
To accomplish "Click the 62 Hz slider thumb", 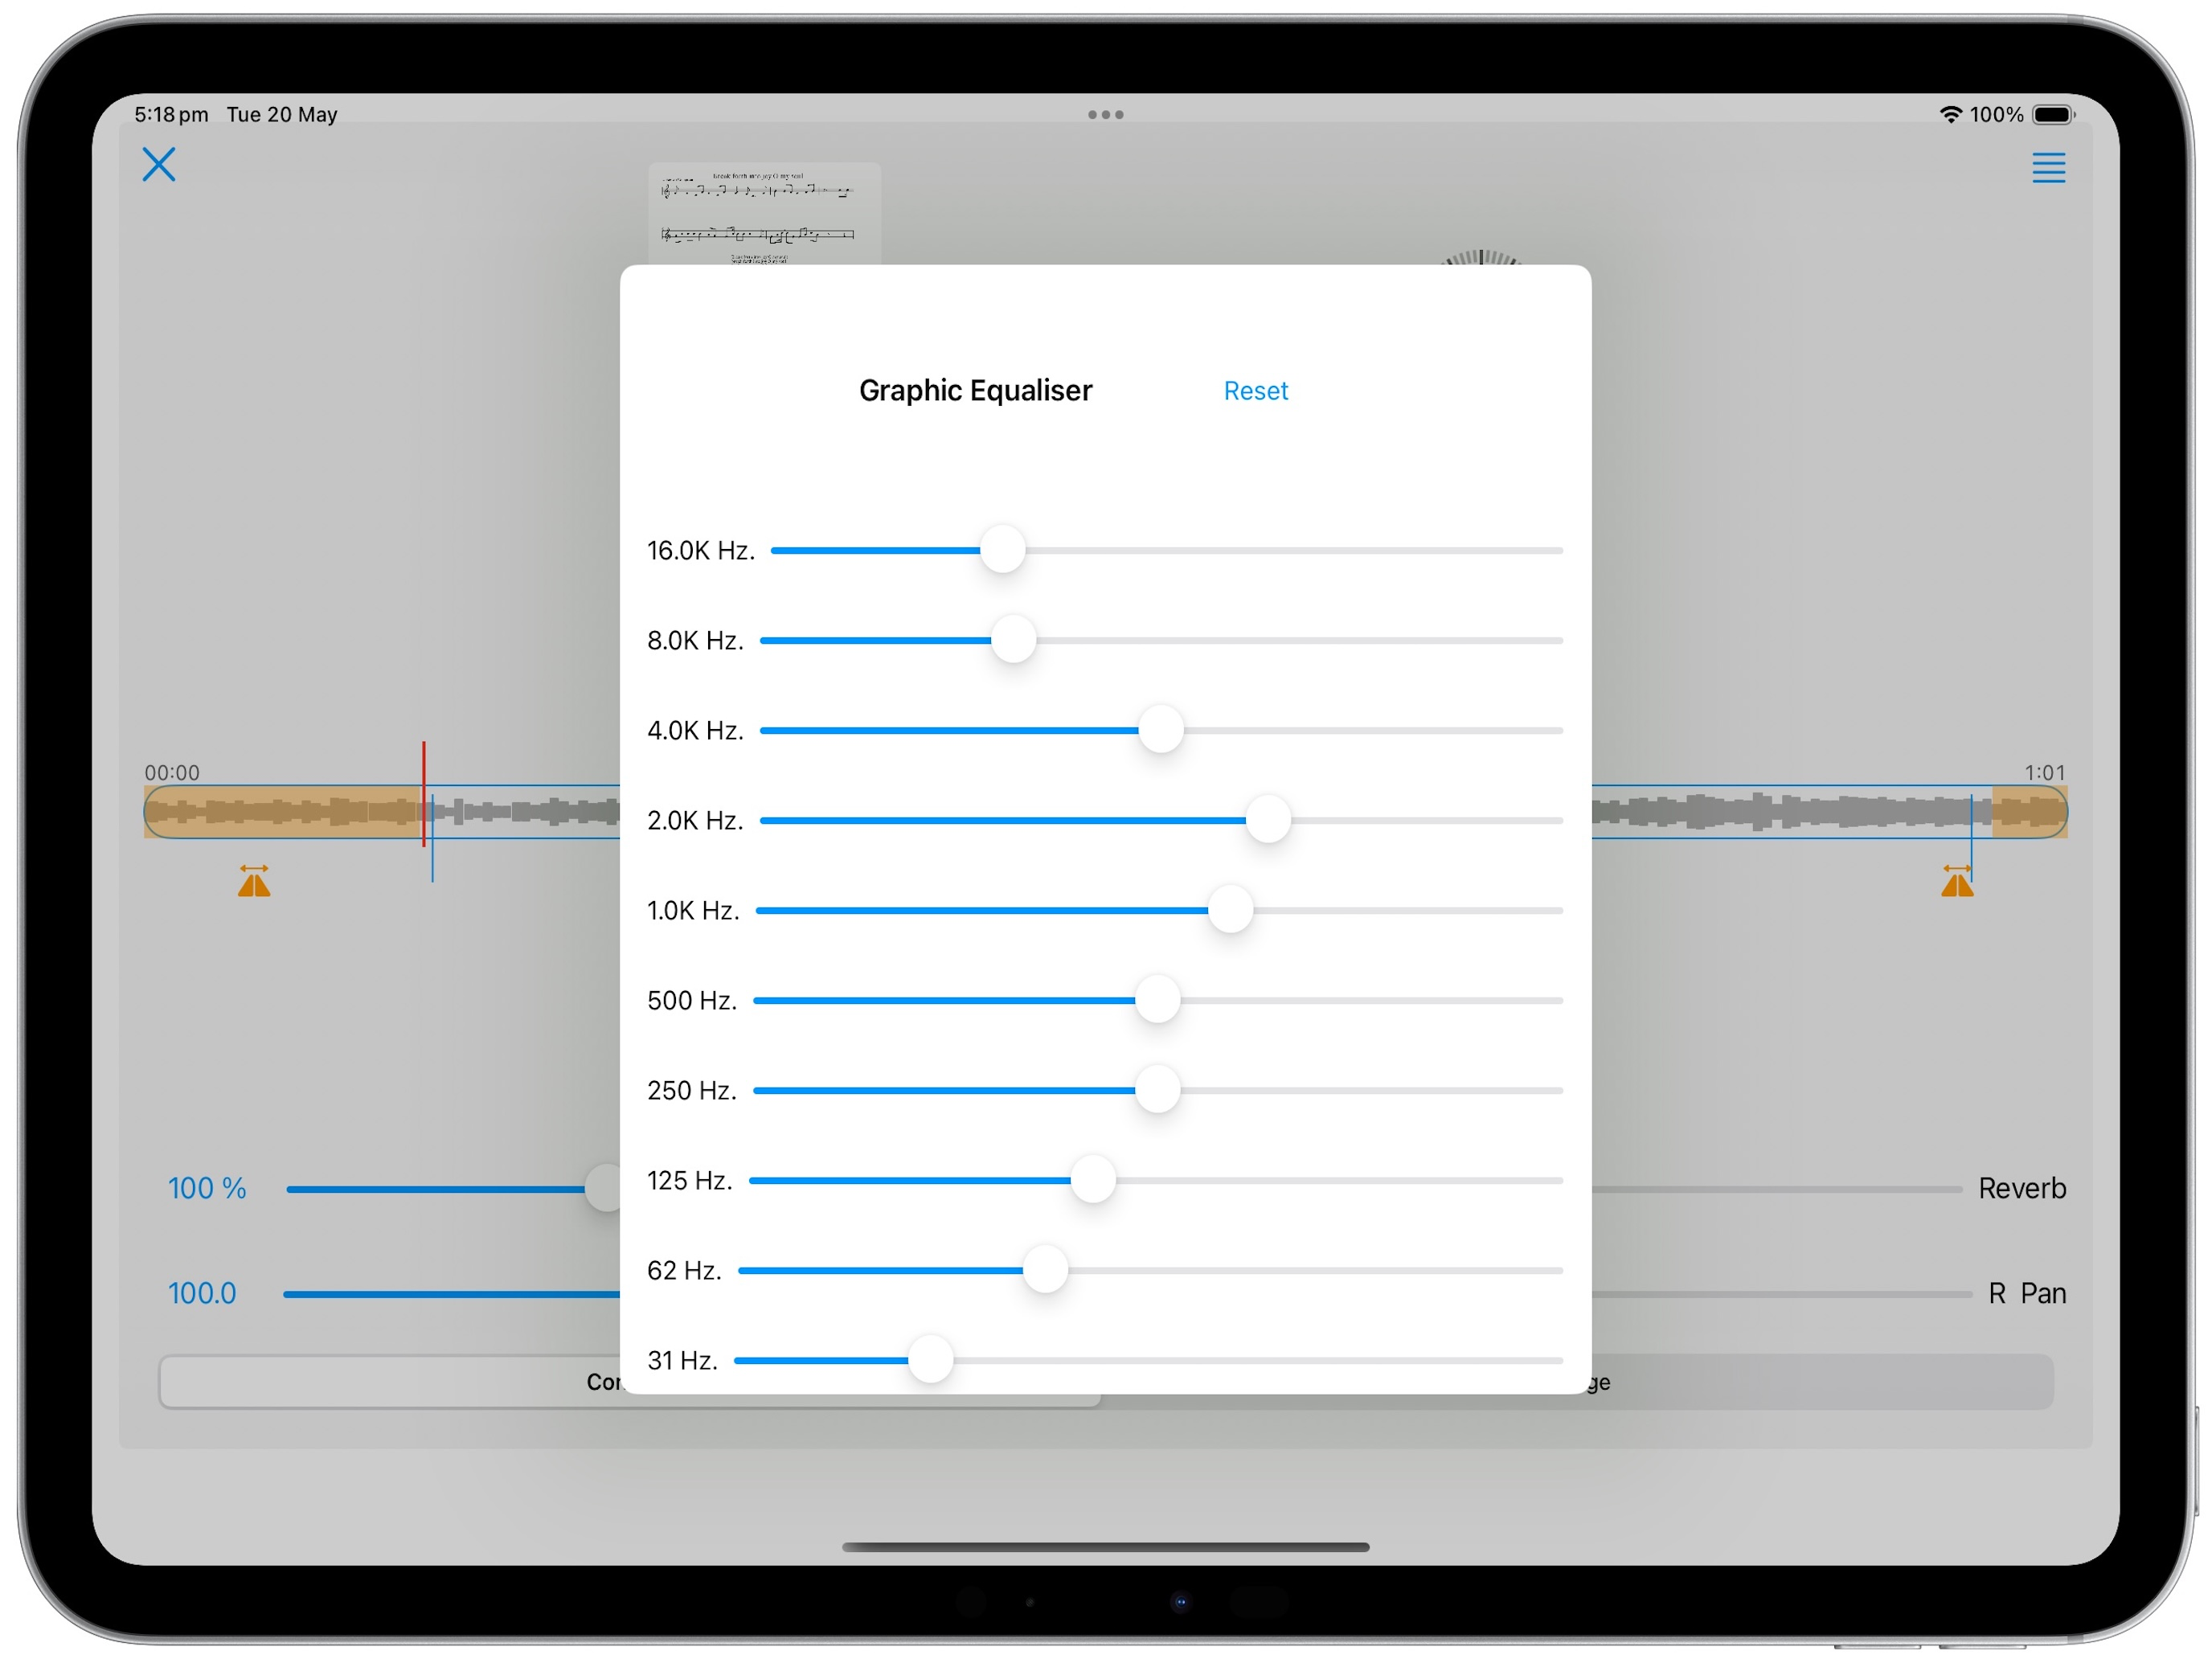I will point(1045,1270).
